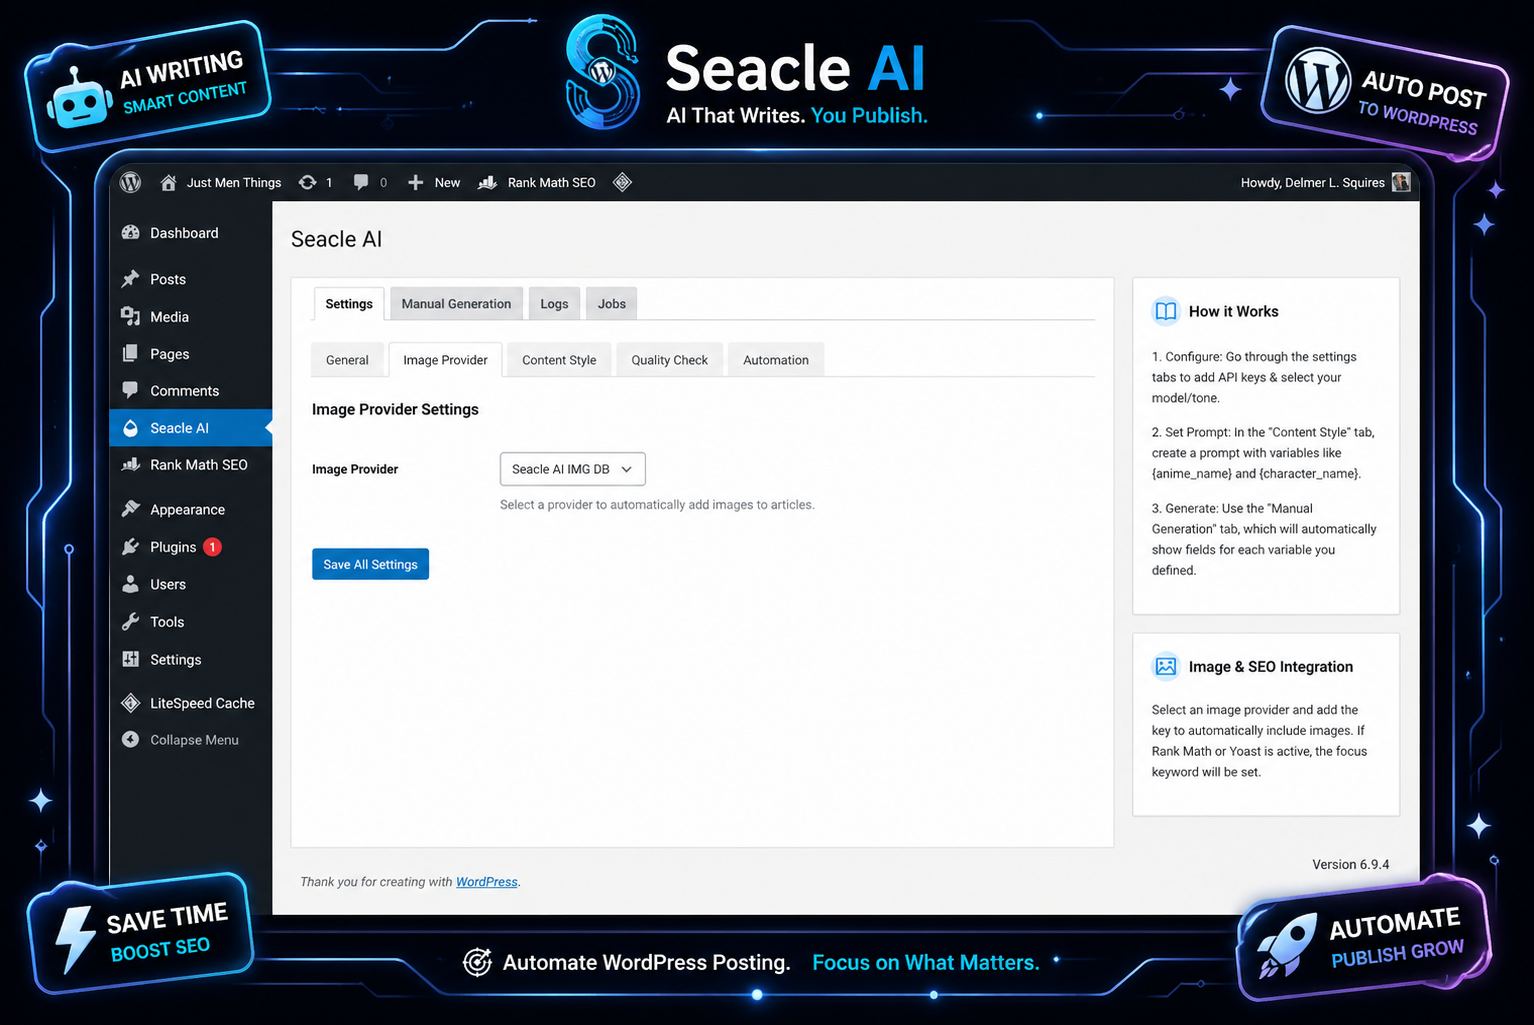Open Media using its sidebar icon
The height and width of the screenshot is (1025, 1534).
(x=131, y=316)
